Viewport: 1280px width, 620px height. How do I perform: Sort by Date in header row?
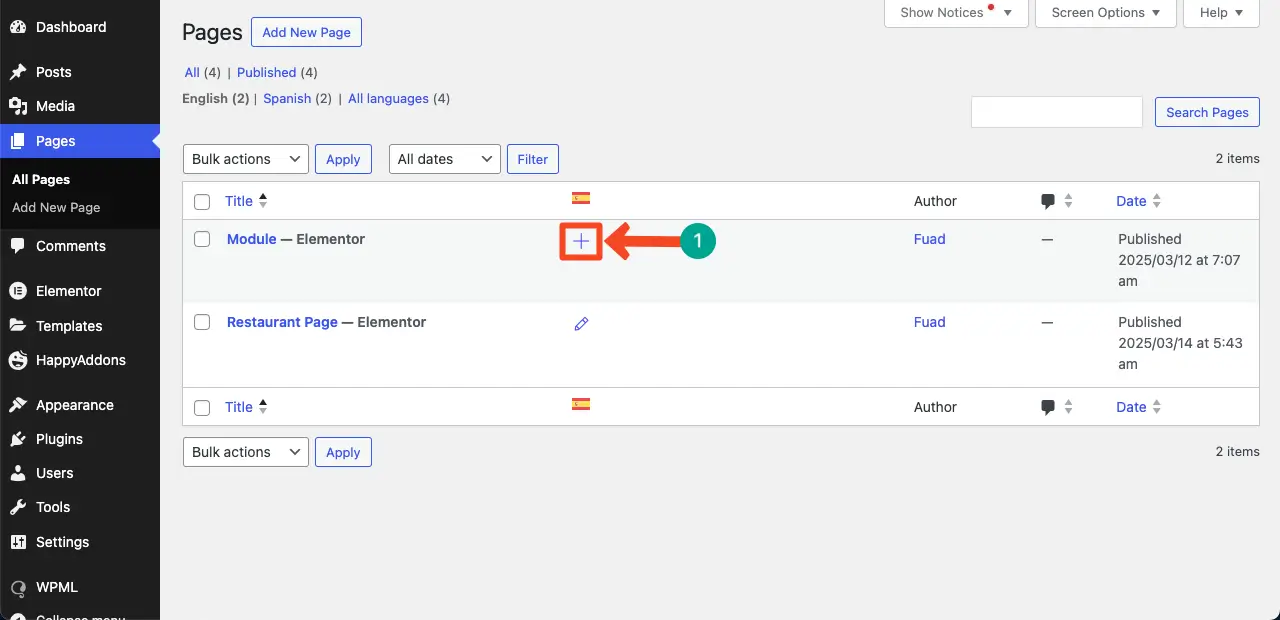(1138, 201)
